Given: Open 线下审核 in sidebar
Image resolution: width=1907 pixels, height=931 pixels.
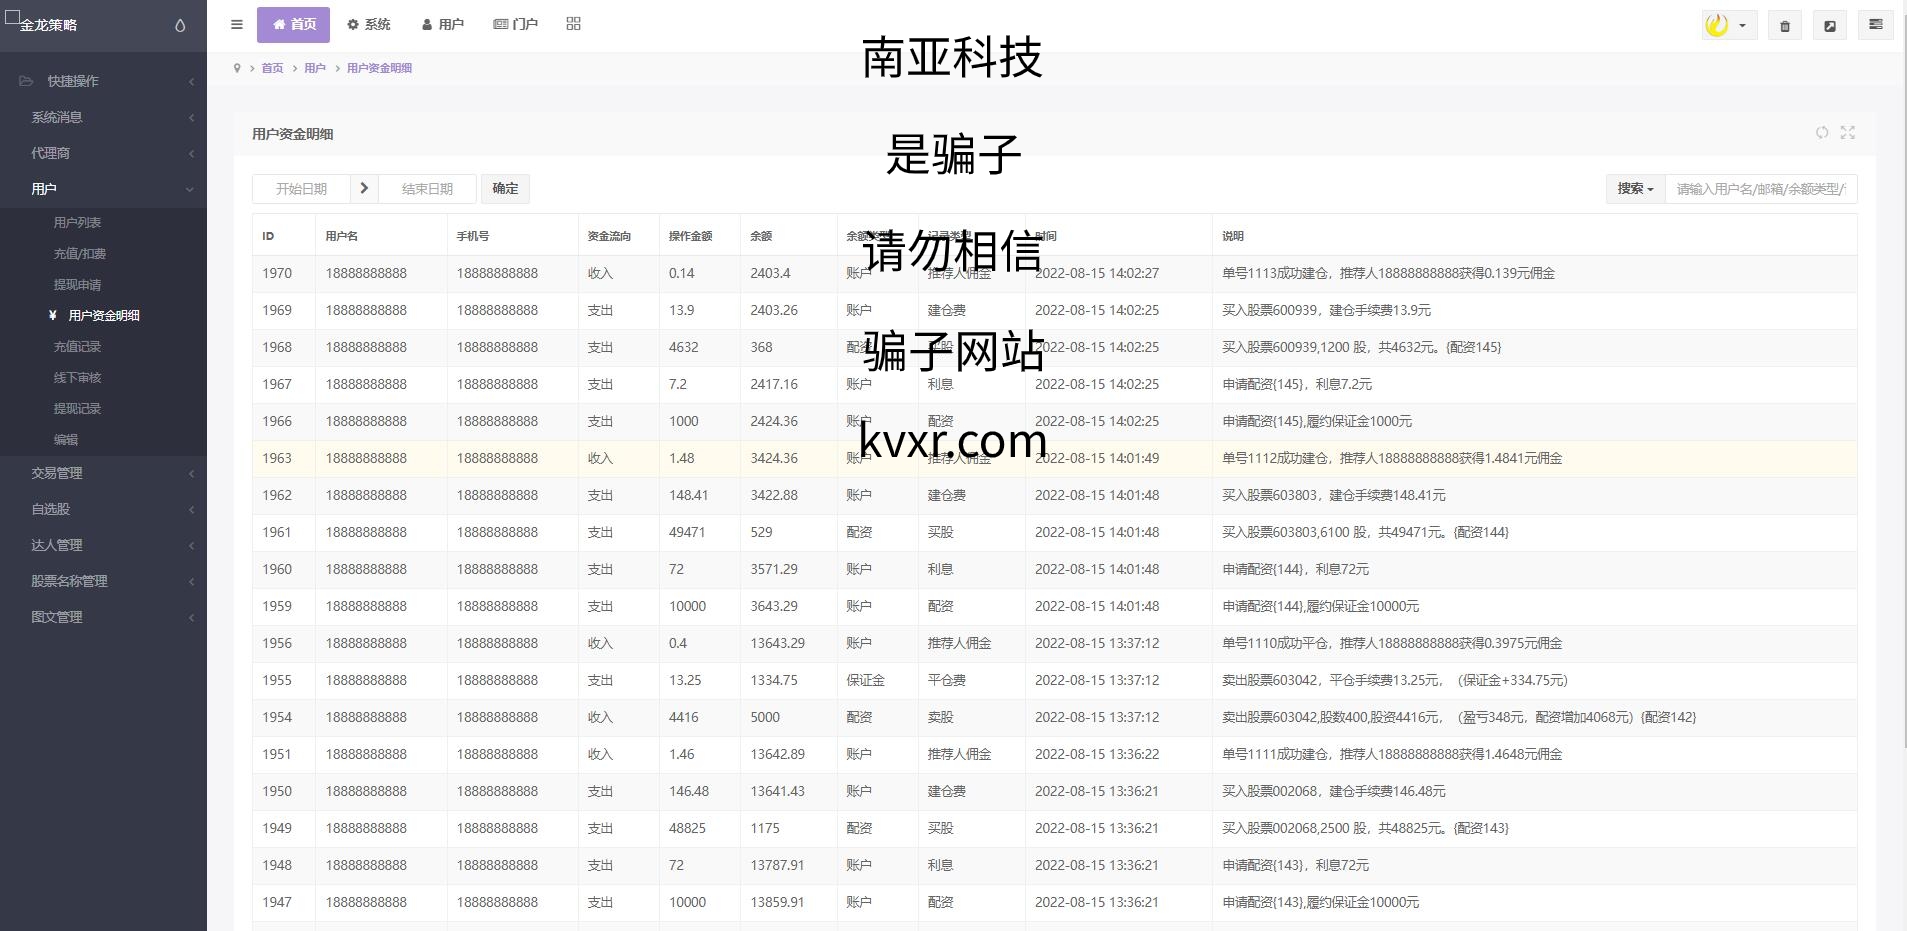Looking at the screenshot, I should [x=77, y=378].
